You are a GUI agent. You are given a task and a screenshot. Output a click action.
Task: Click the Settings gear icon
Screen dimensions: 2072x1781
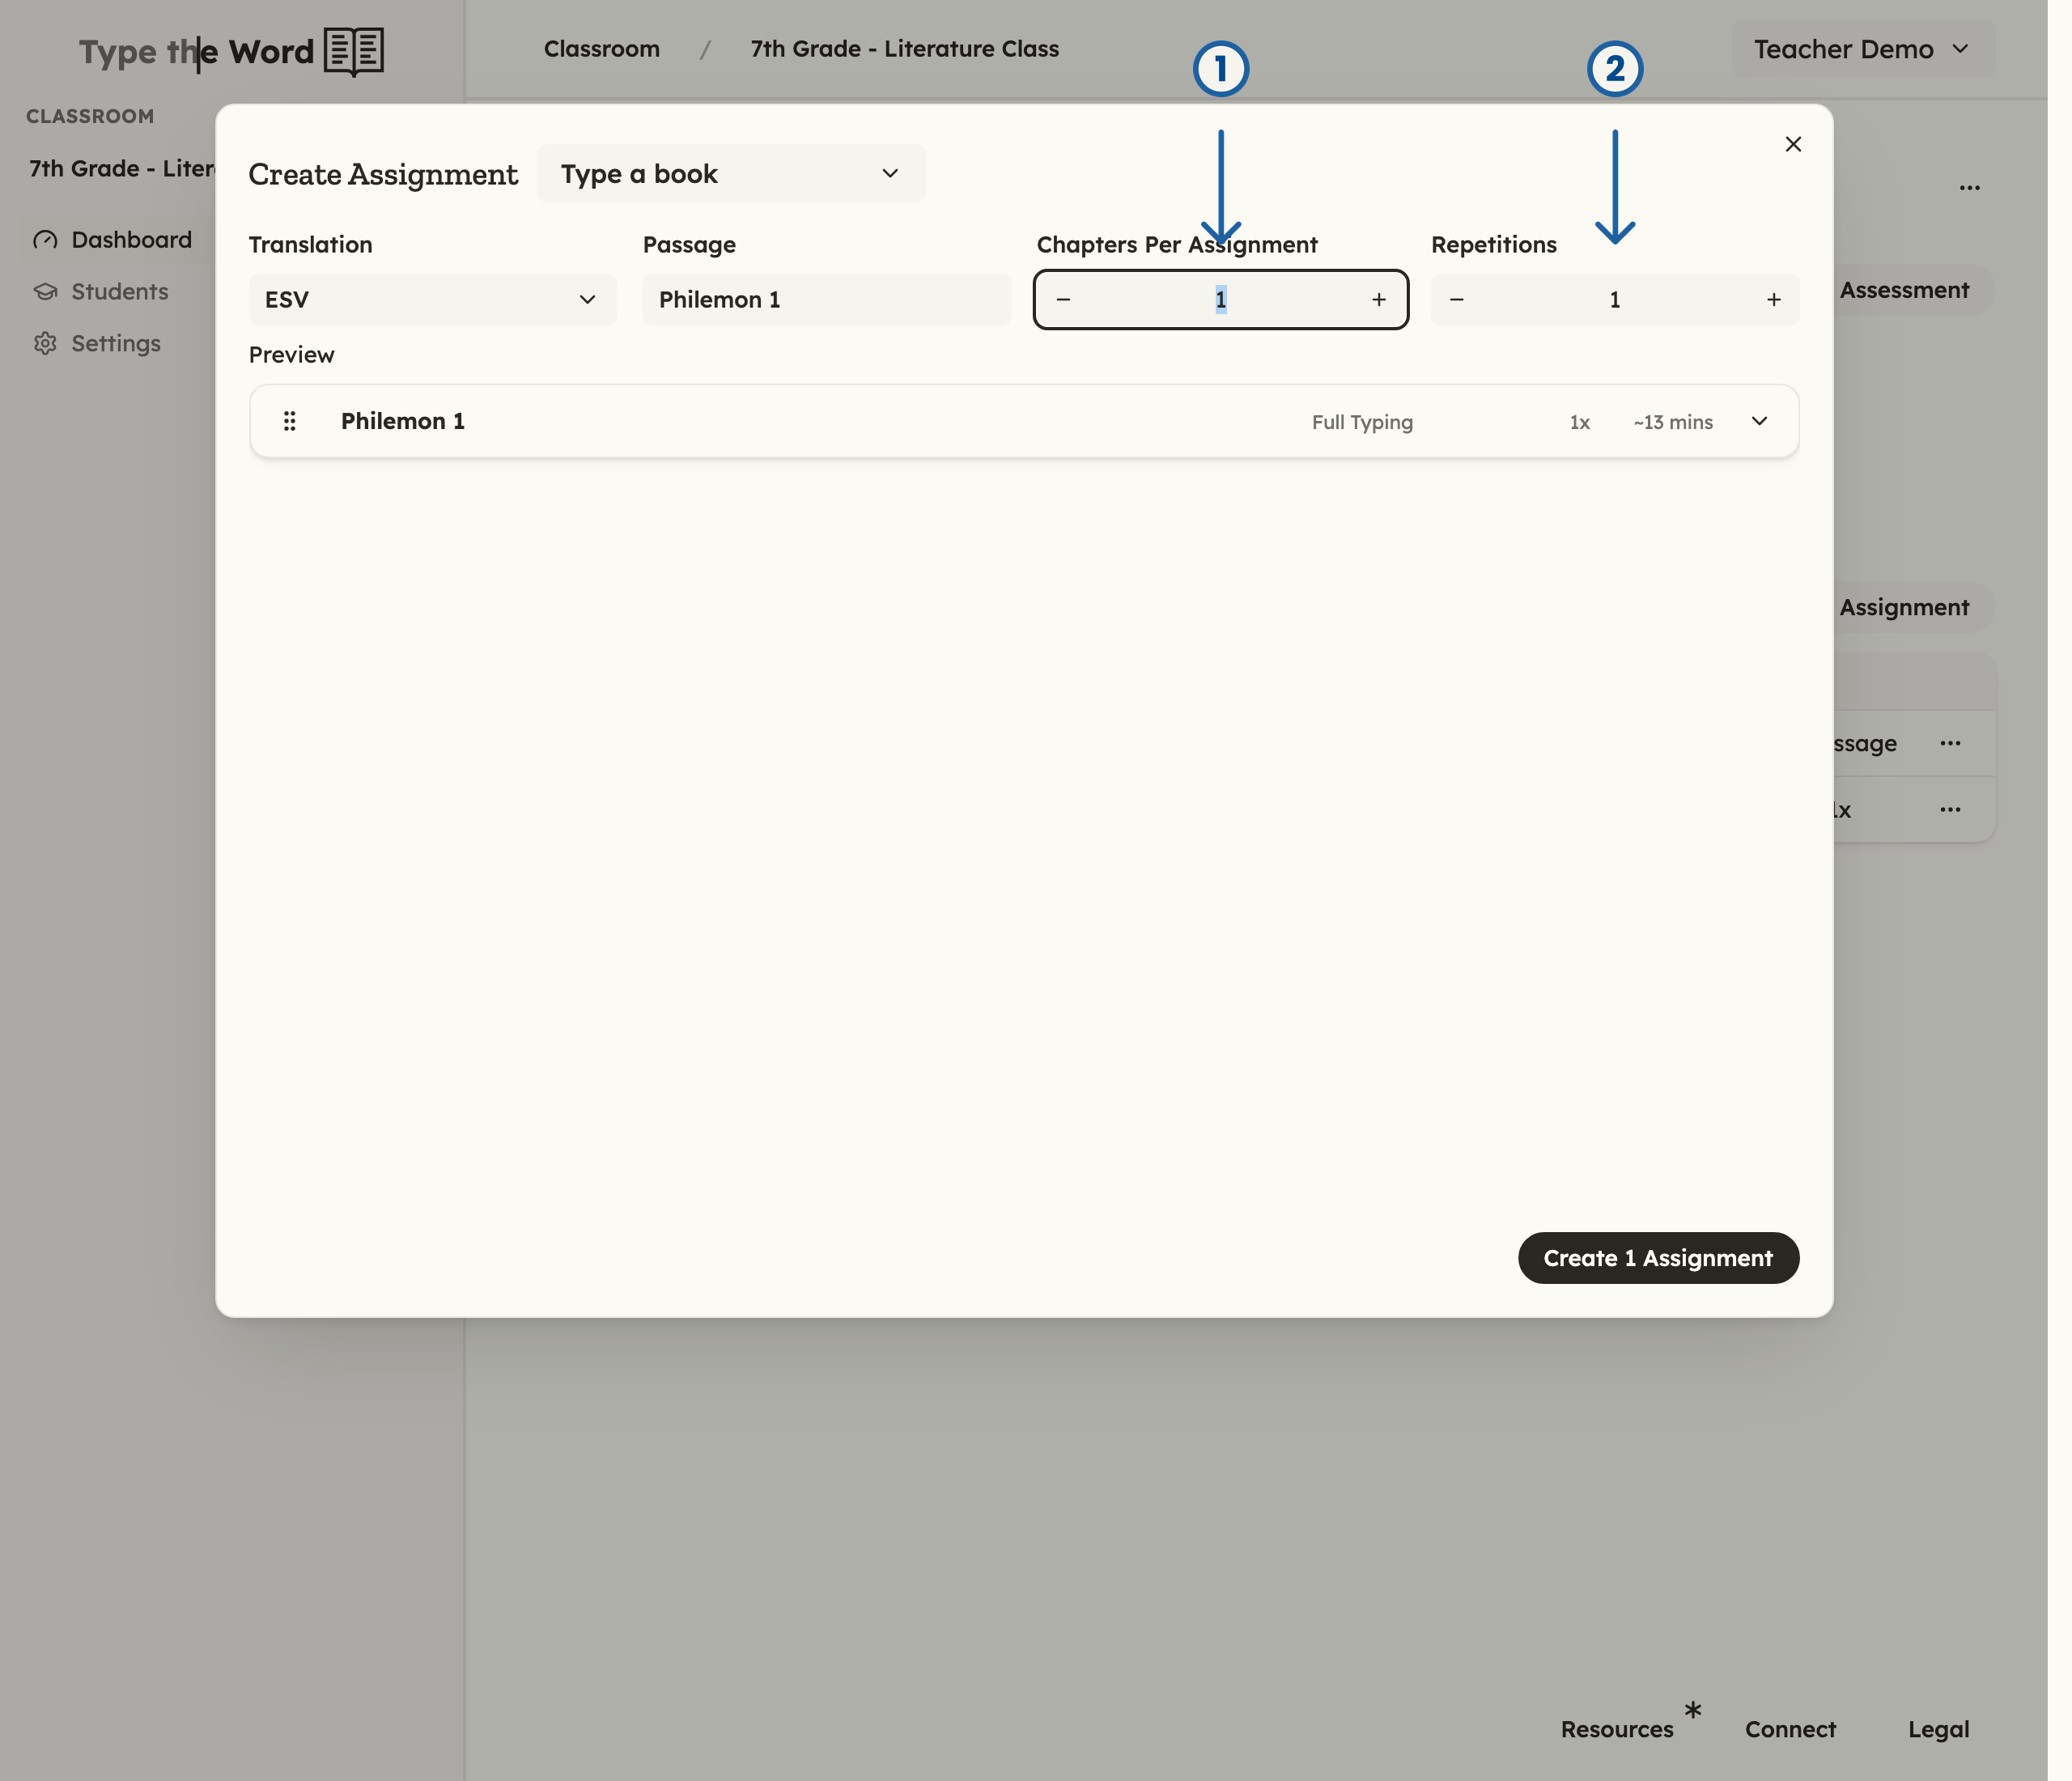click(x=45, y=344)
